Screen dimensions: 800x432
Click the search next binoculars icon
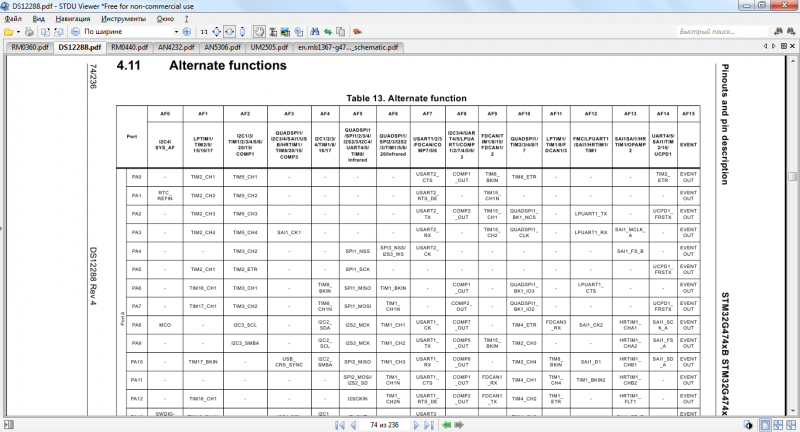pos(791,32)
